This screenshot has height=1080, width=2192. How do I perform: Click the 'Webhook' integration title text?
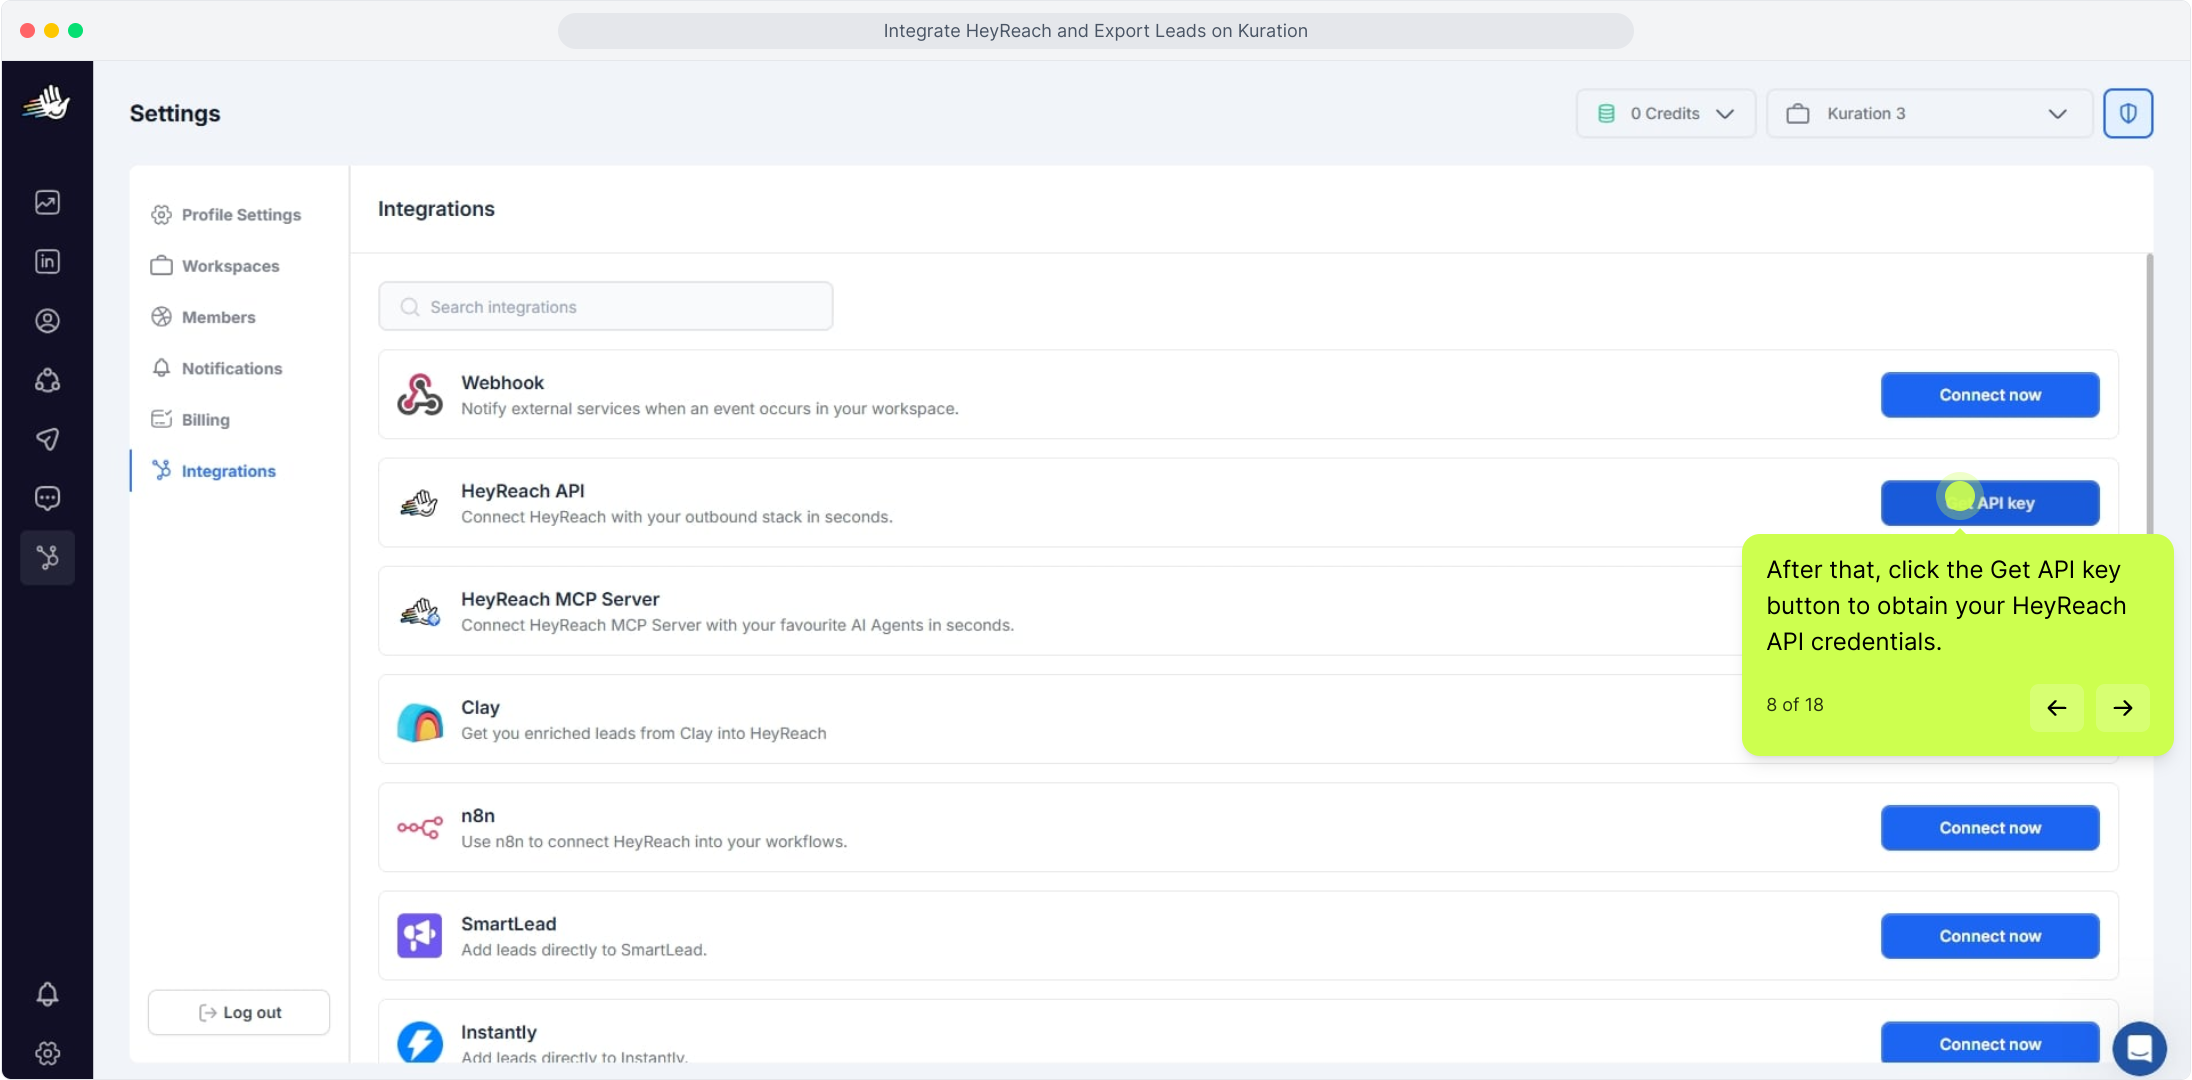tap(502, 383)
